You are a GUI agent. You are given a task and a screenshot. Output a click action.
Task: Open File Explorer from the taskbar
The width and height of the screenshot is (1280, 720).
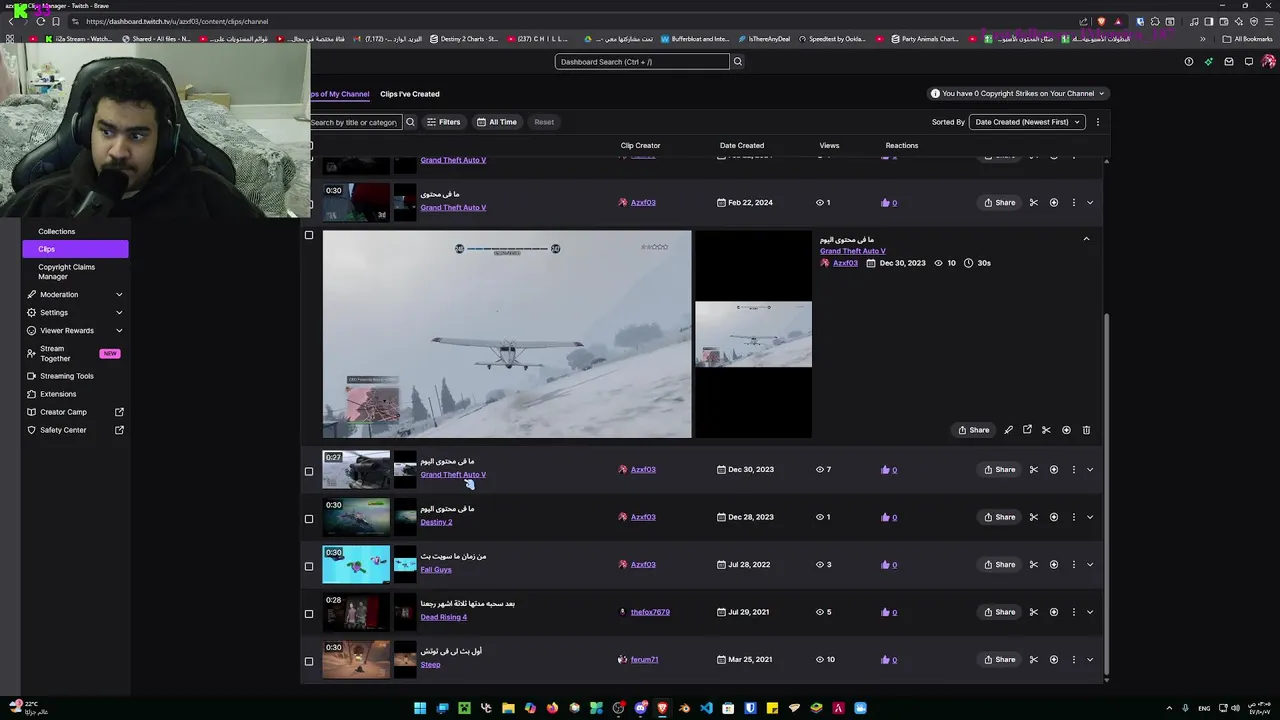pyautogui.click(x=508, y=708)
